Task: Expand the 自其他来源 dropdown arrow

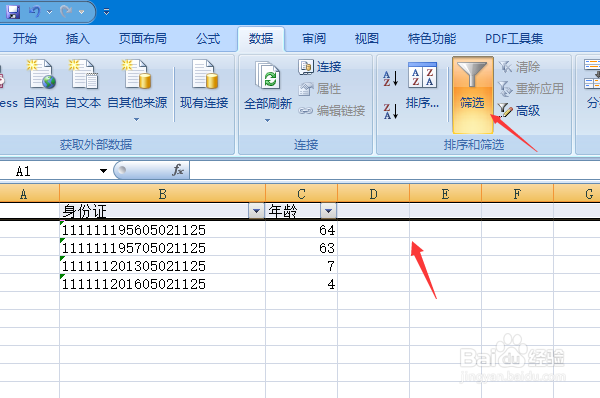Action: tap(137, 119)
